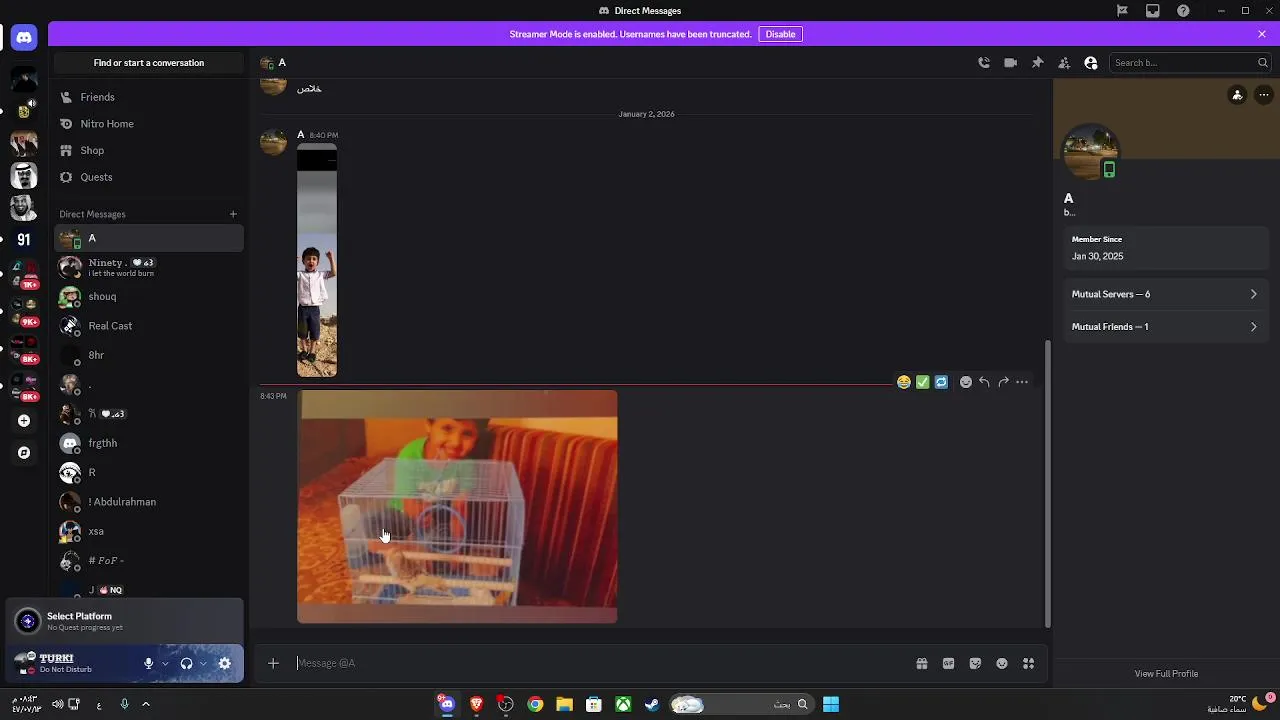Open Brave browser from taskbar

[477, 704]
